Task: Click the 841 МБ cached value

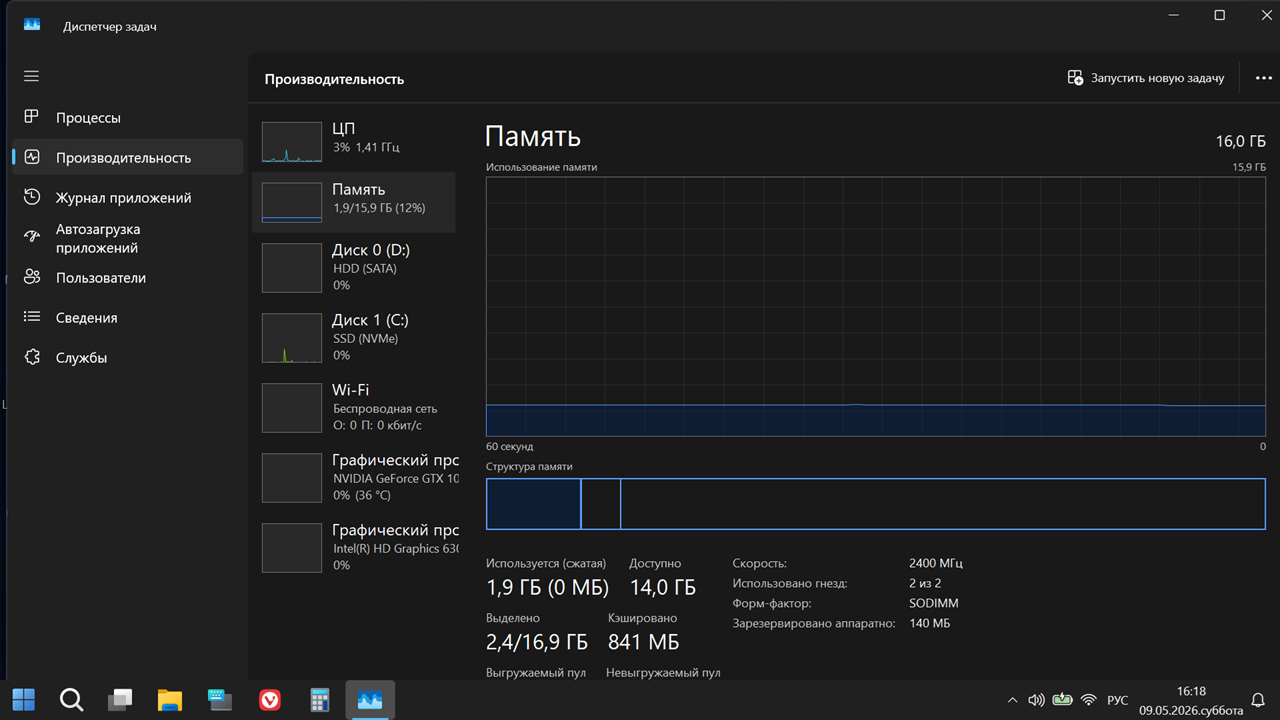Action: click(643, 641)
